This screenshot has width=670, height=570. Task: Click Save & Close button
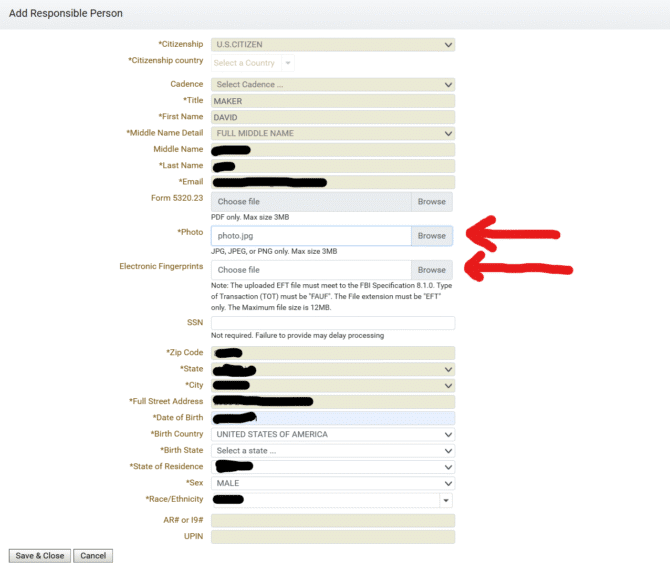pos(39,556)
